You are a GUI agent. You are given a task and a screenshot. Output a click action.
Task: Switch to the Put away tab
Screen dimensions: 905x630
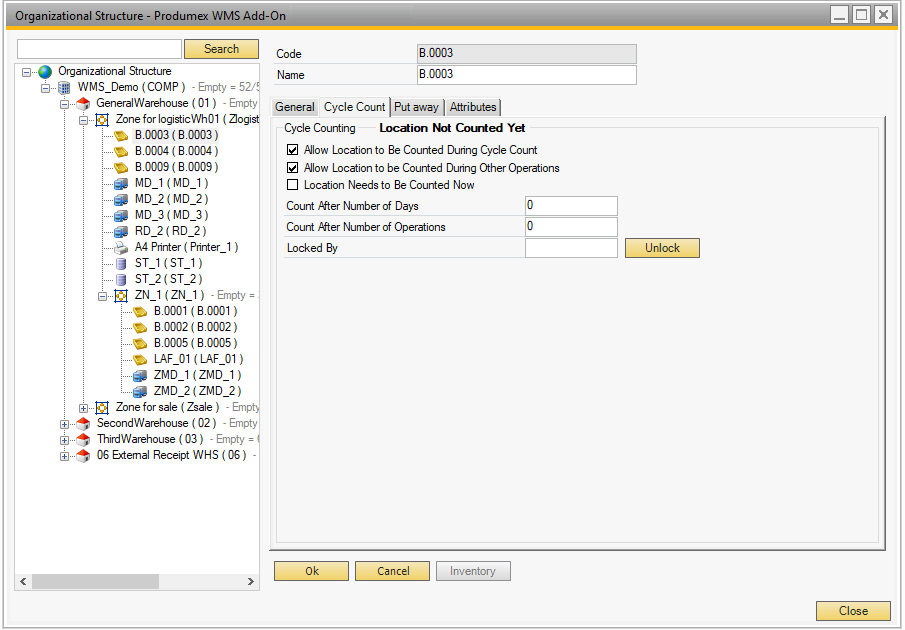[x=416, y=107]
